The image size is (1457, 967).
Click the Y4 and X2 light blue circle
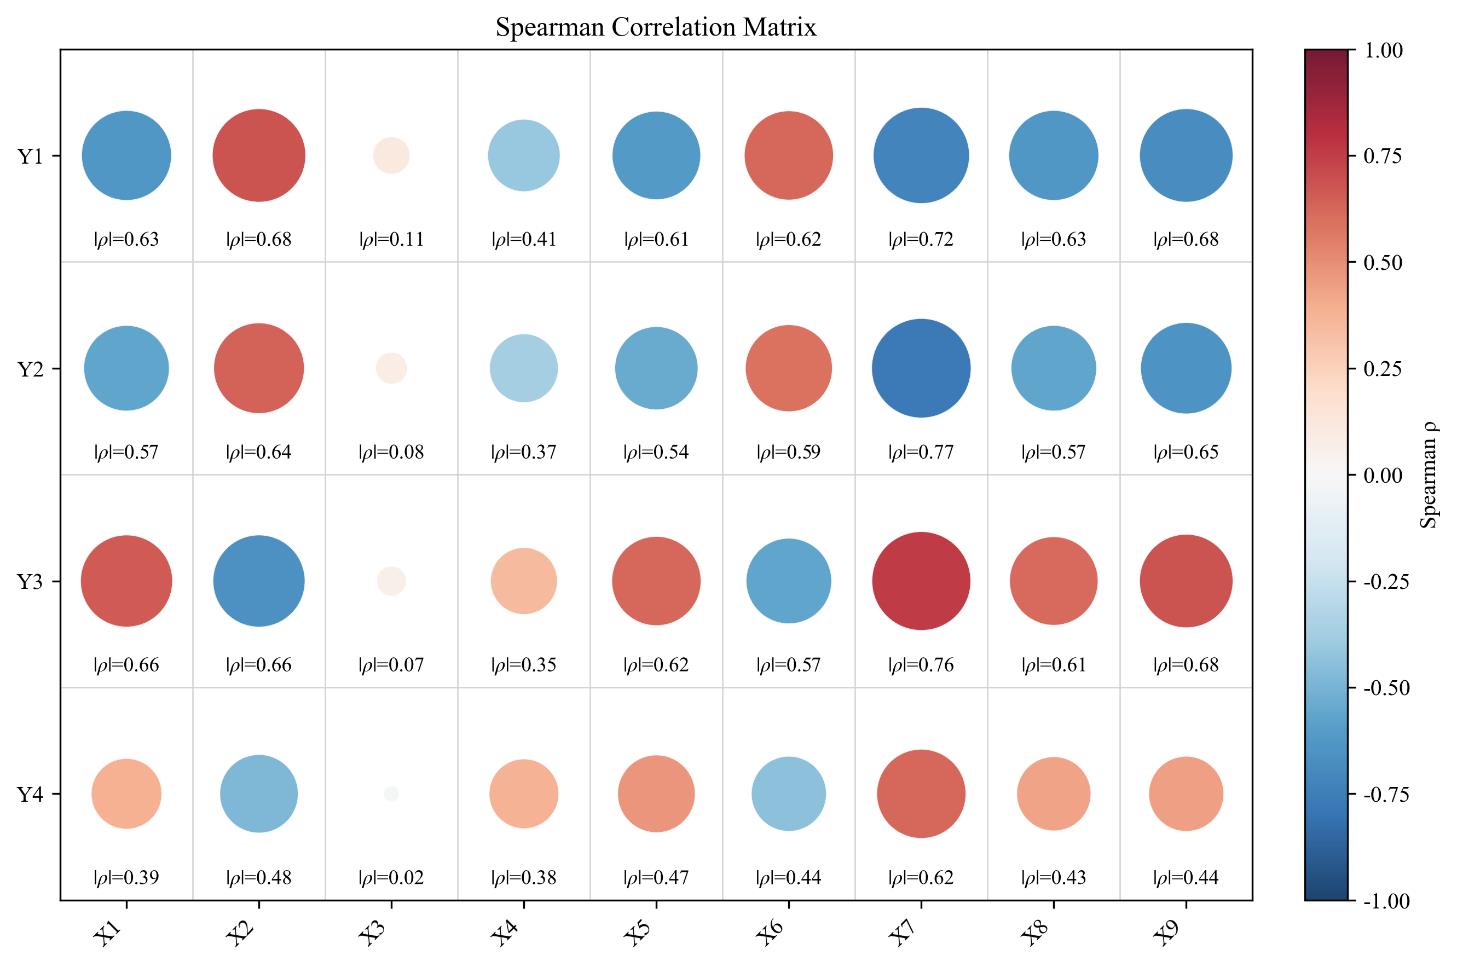[x=259, y=794]
